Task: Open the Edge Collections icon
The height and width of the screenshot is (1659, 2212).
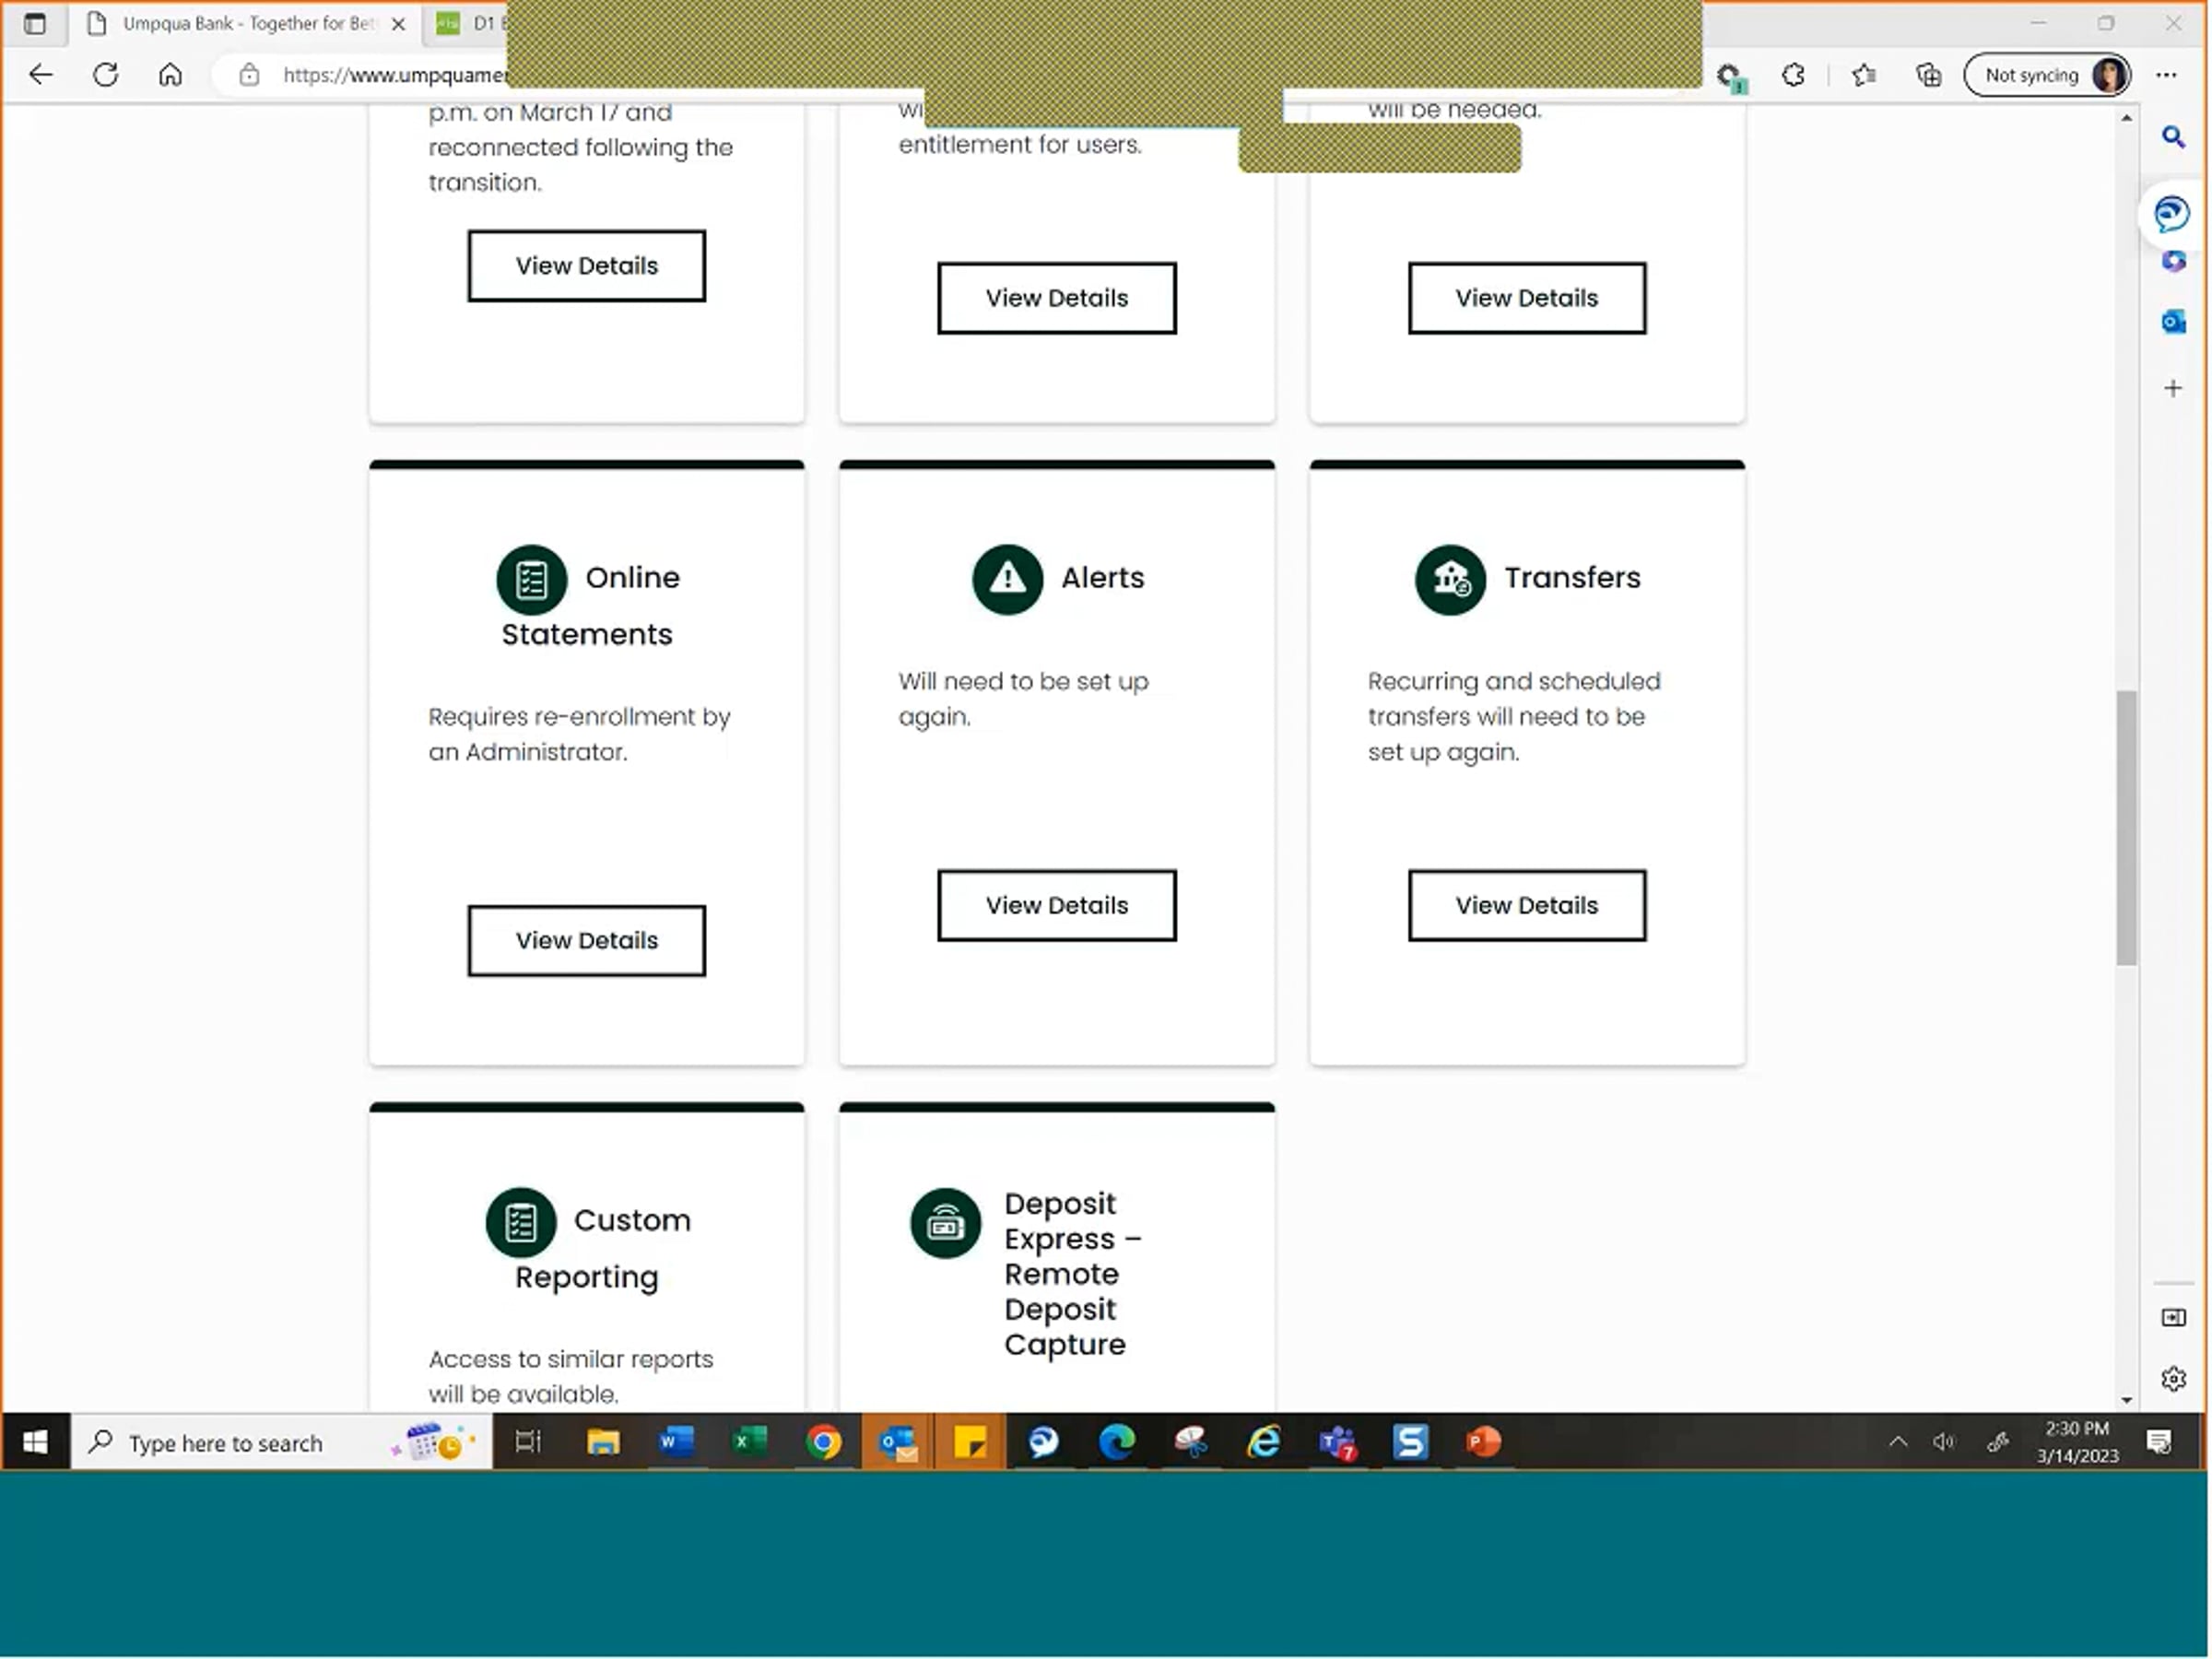Action: pos(1928,75)
